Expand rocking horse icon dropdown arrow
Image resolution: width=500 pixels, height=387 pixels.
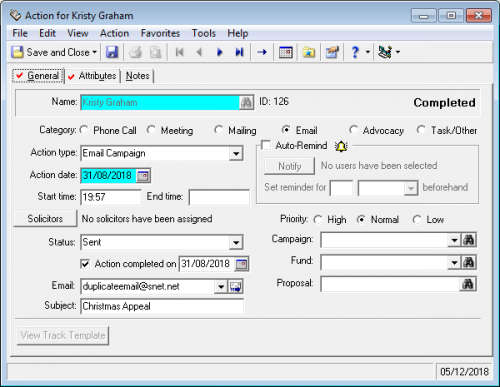pos(398,52)
